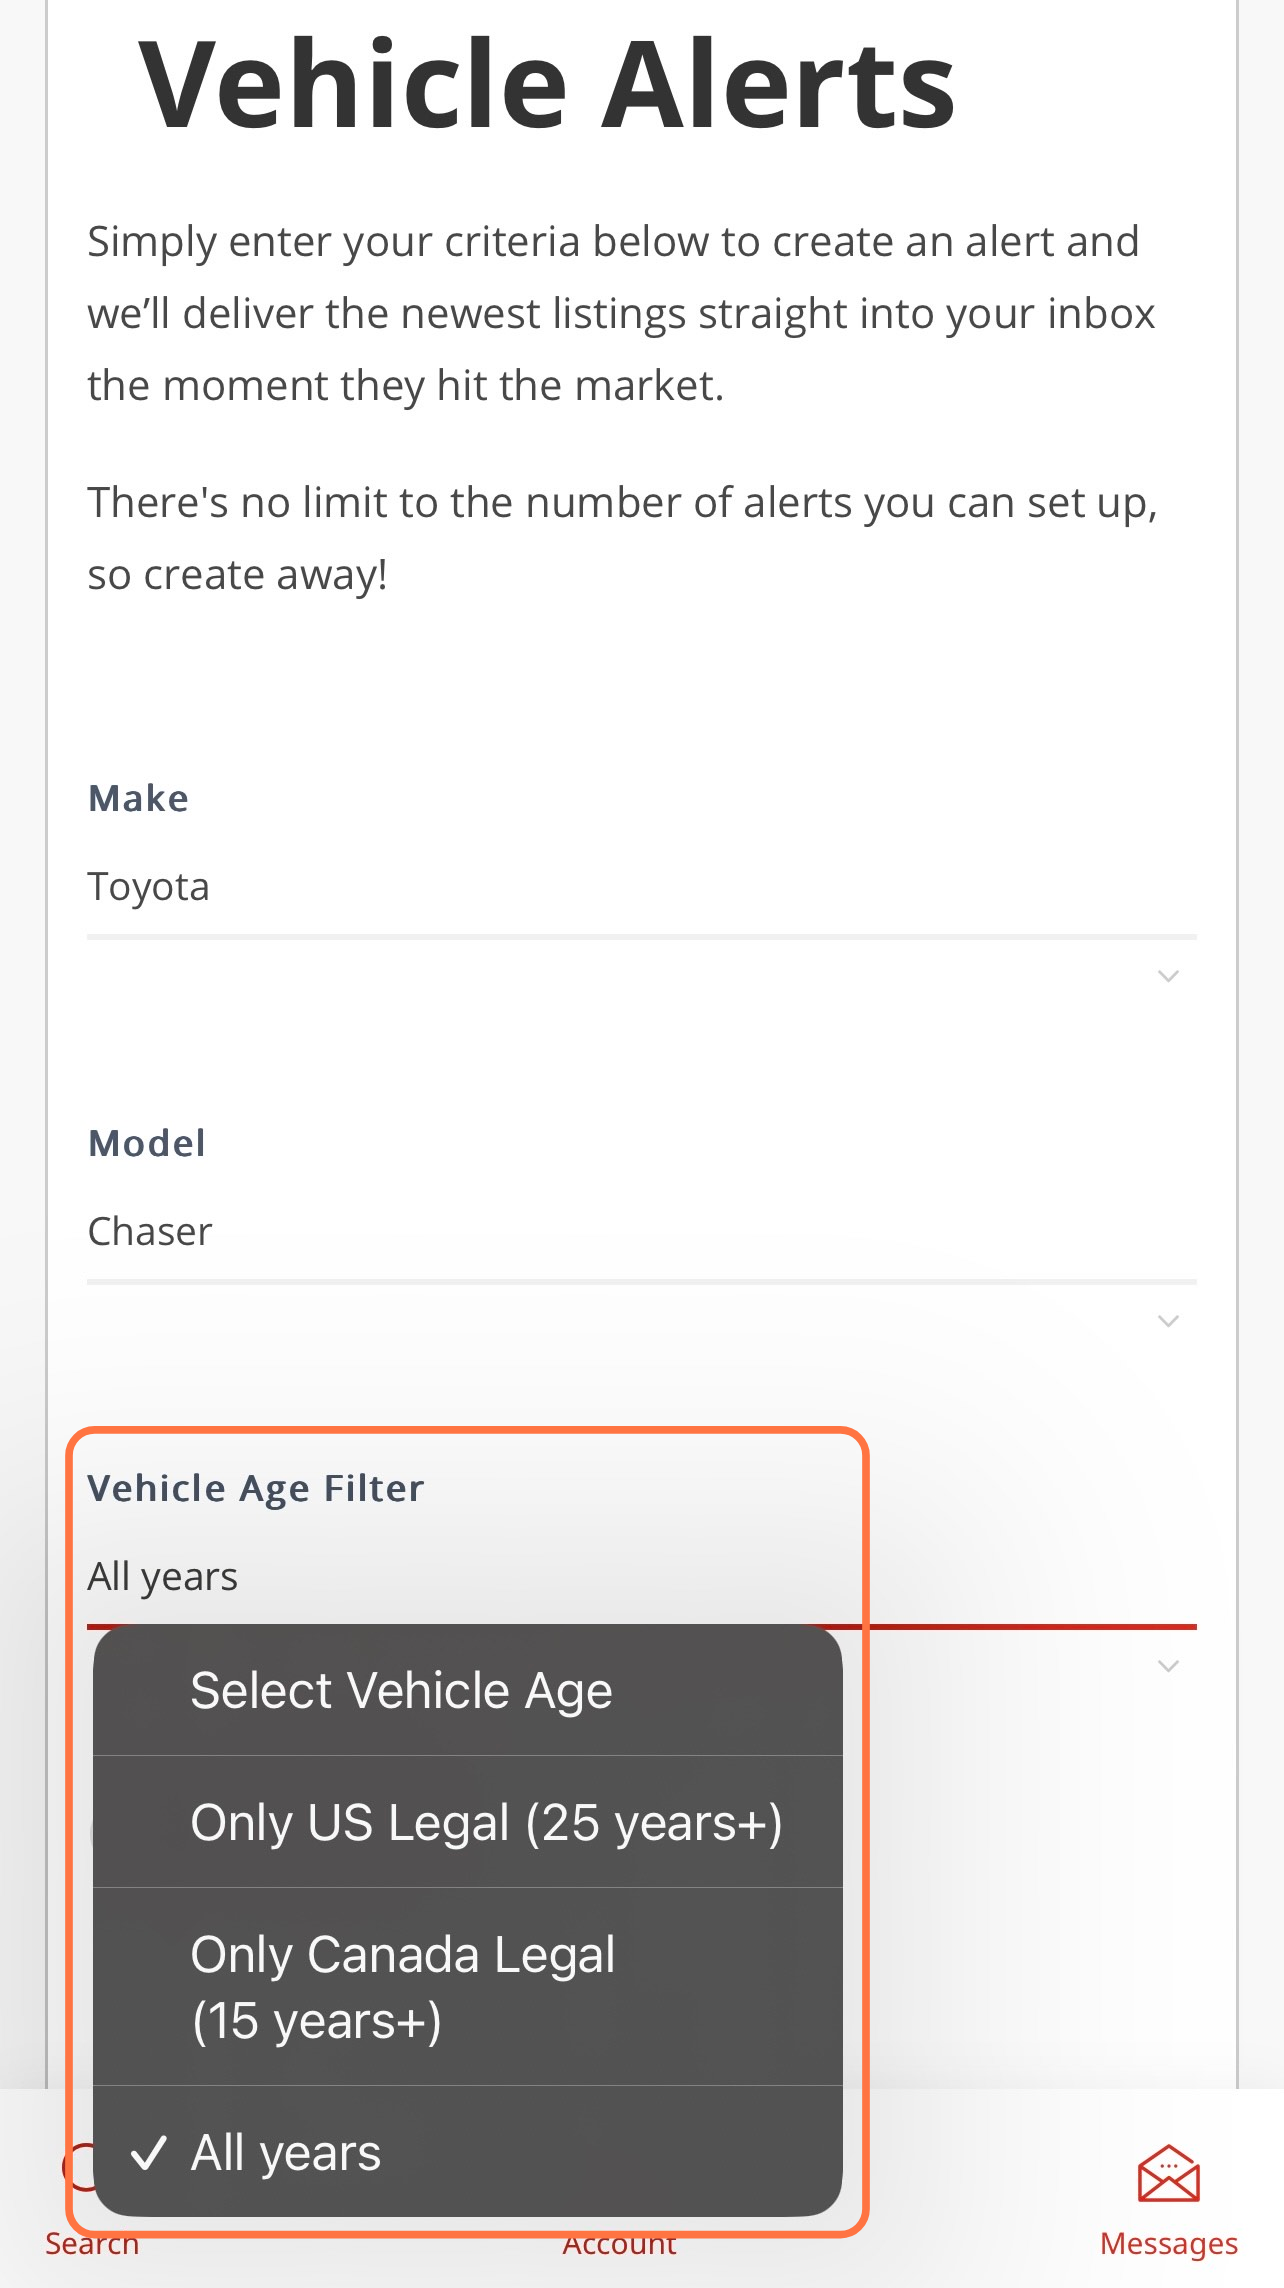Expand the Make dropdown chevron
The height and width of the screenshot is (2288, 1284).
(x=1168, y=976)
